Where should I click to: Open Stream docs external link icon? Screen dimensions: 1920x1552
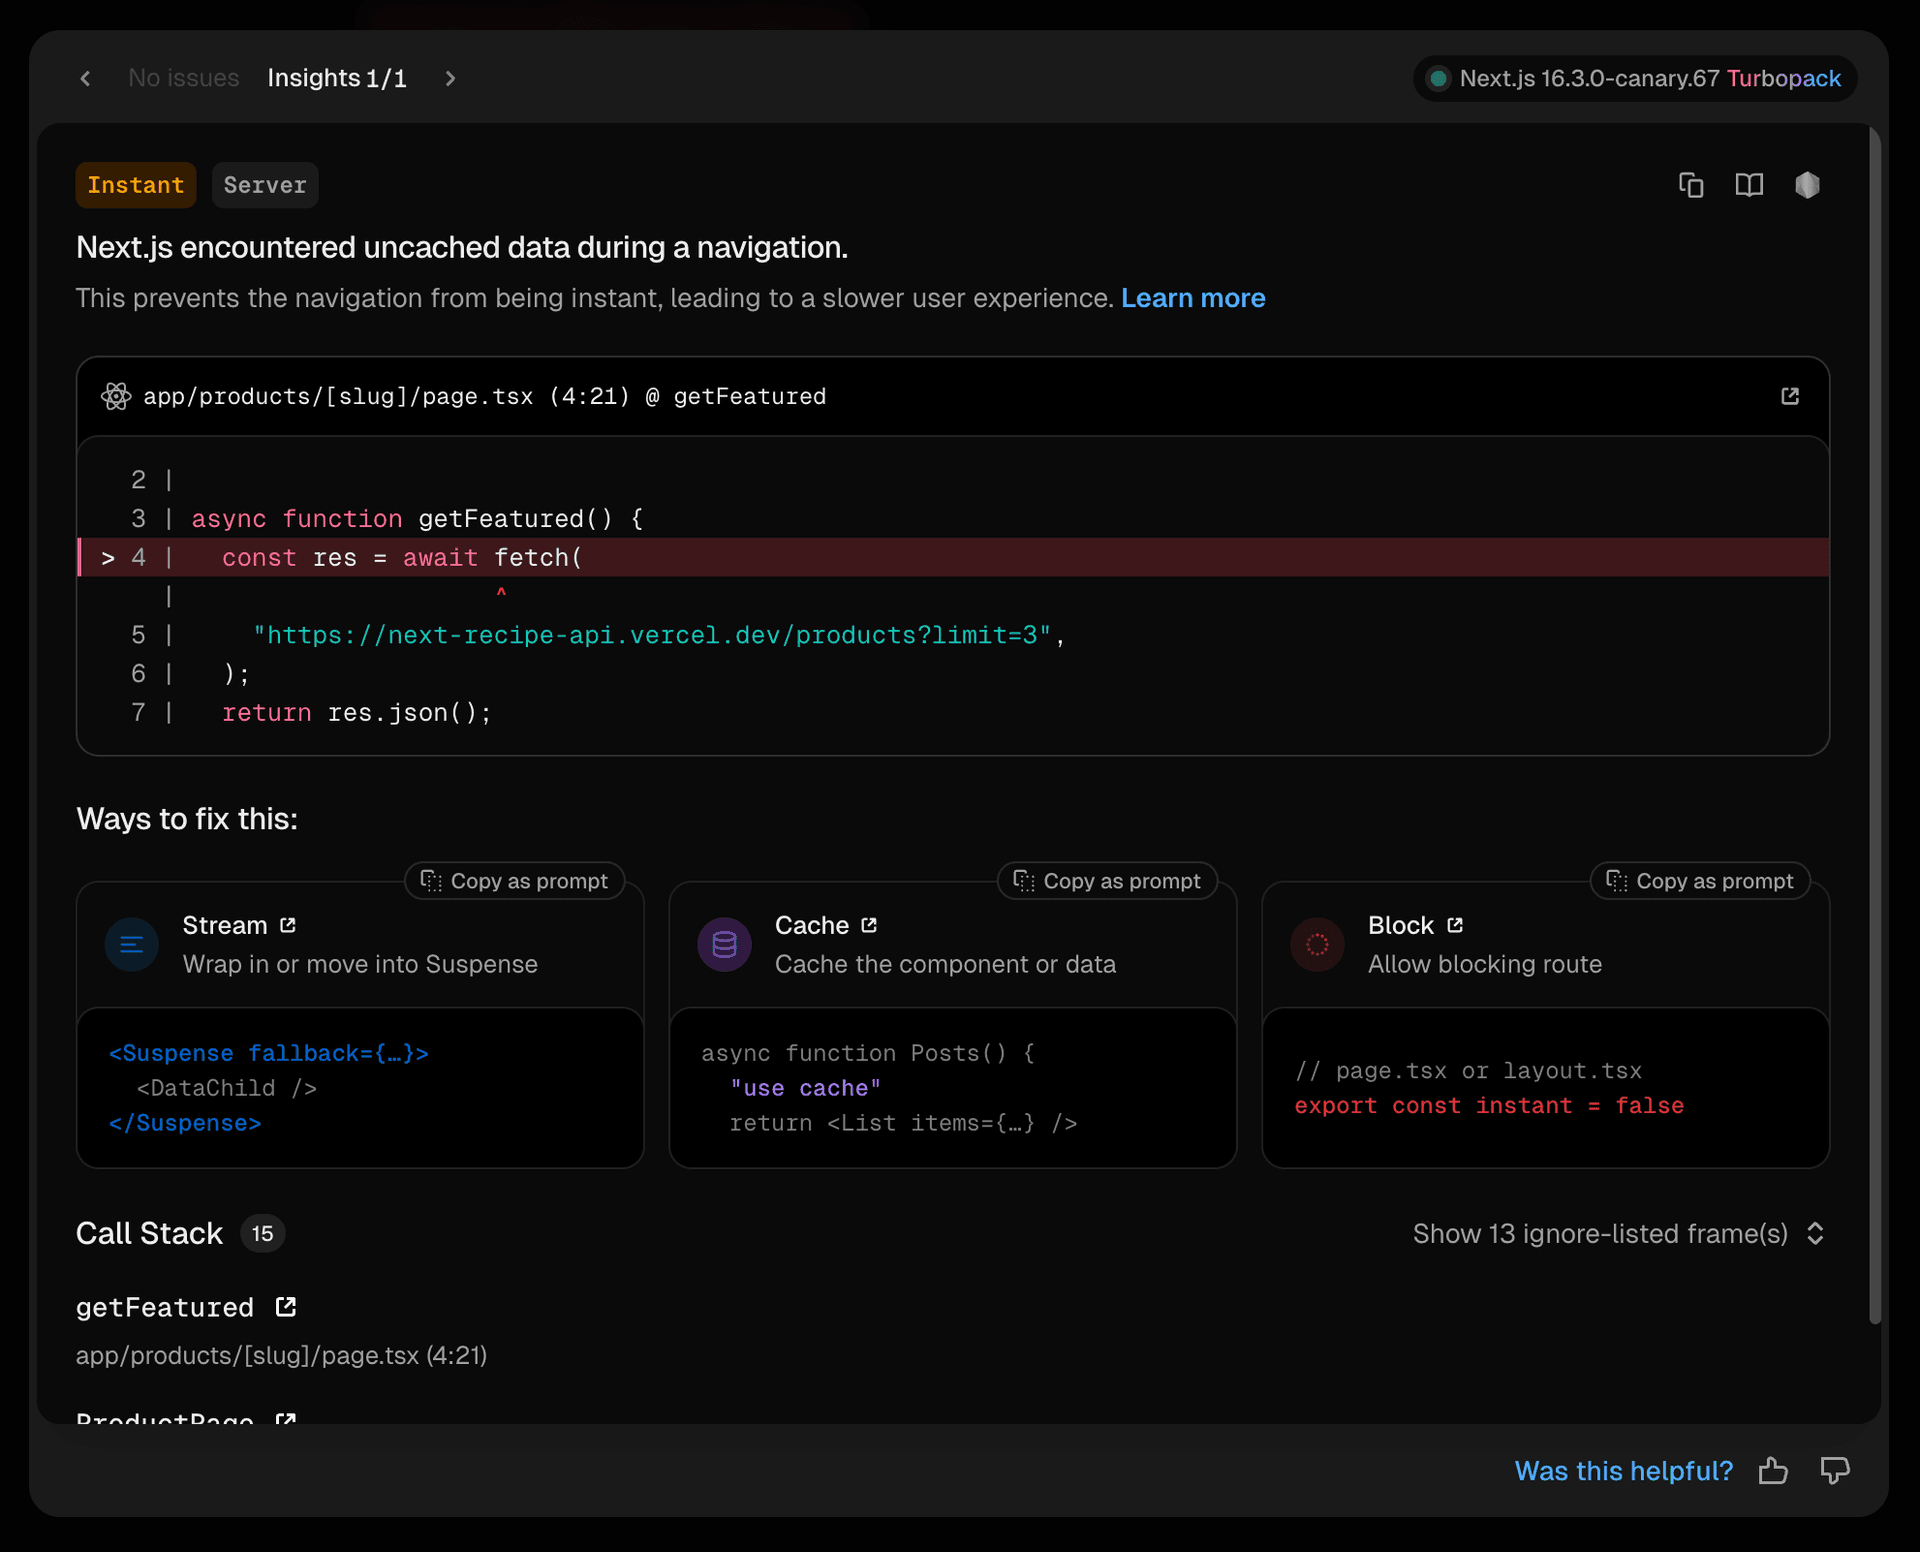(x=288, y=925)
